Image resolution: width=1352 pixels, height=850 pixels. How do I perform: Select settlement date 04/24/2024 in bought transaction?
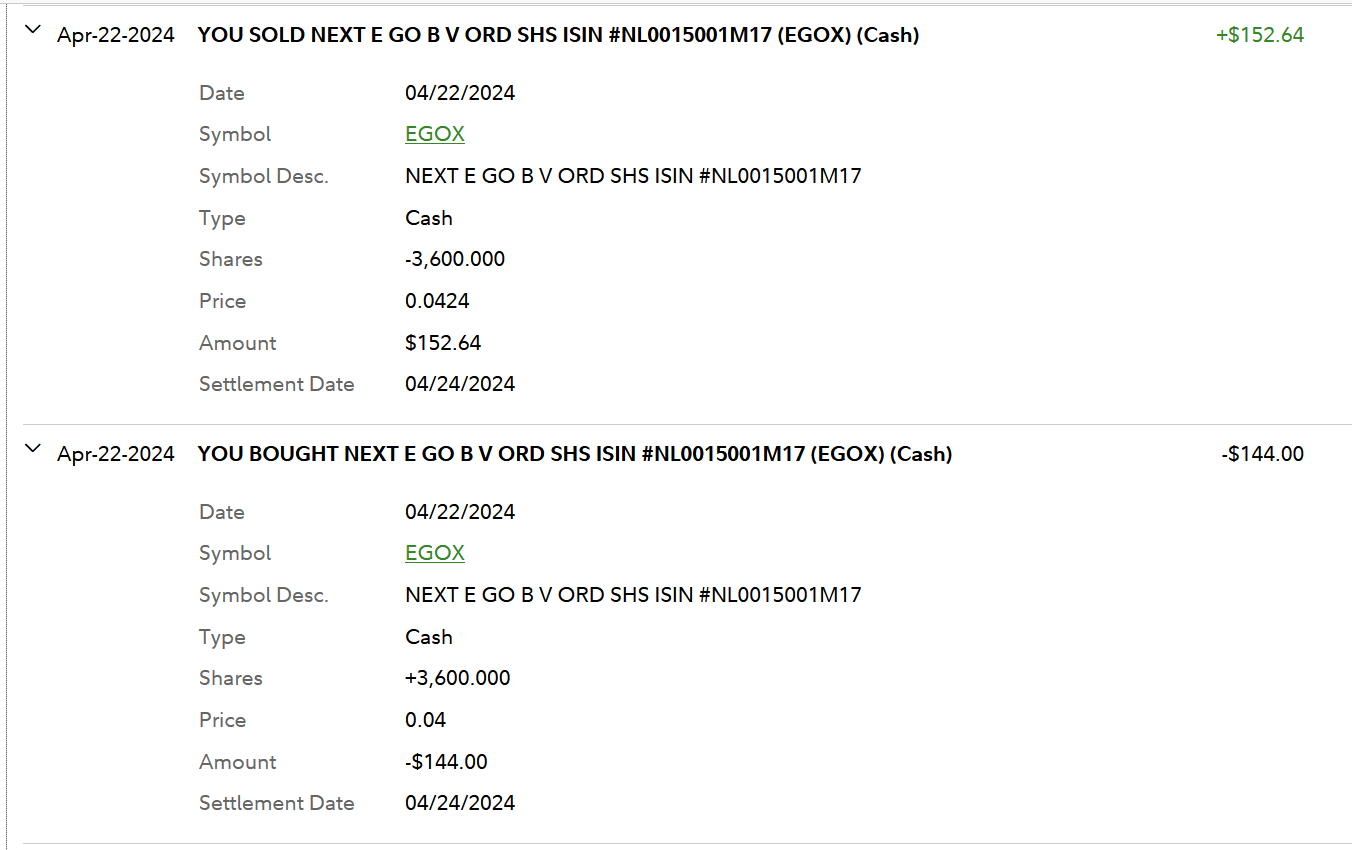(x=460, y=803)
